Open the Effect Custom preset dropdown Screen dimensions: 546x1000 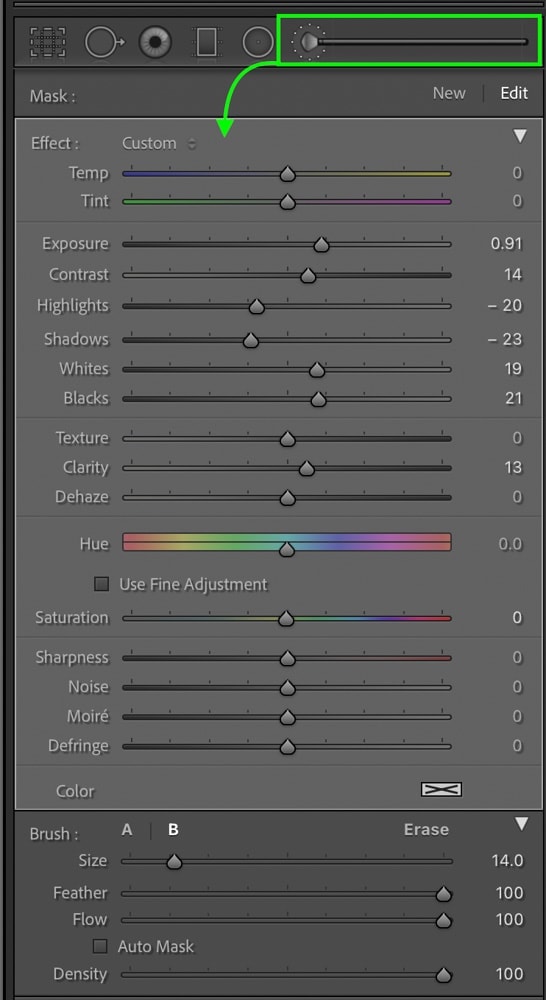[x=159, y=143]
